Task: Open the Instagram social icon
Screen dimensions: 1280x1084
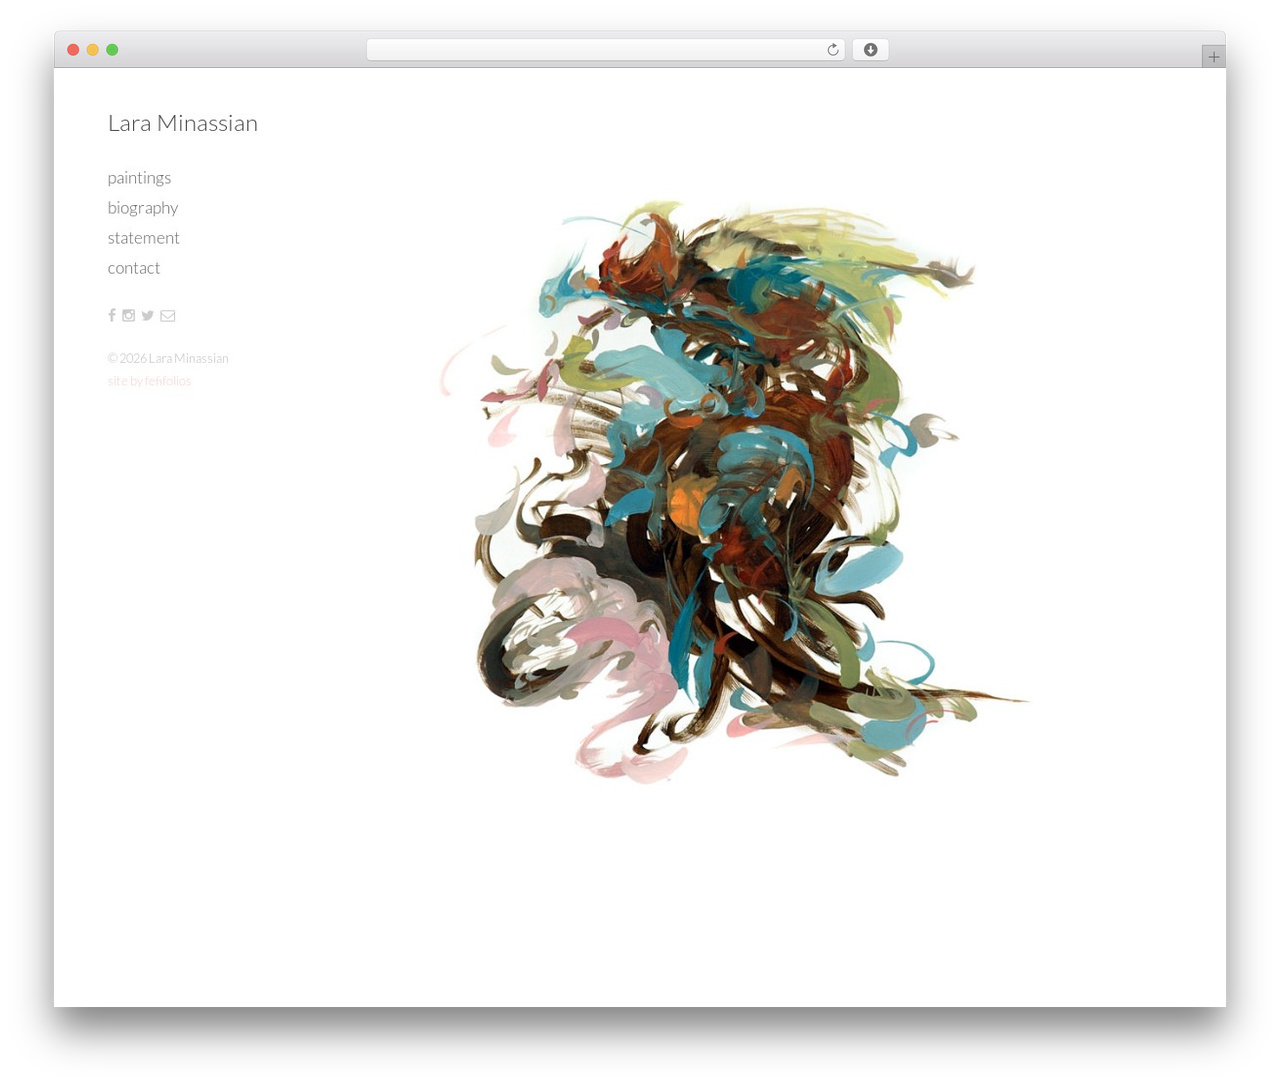Action: coord(128,316)
